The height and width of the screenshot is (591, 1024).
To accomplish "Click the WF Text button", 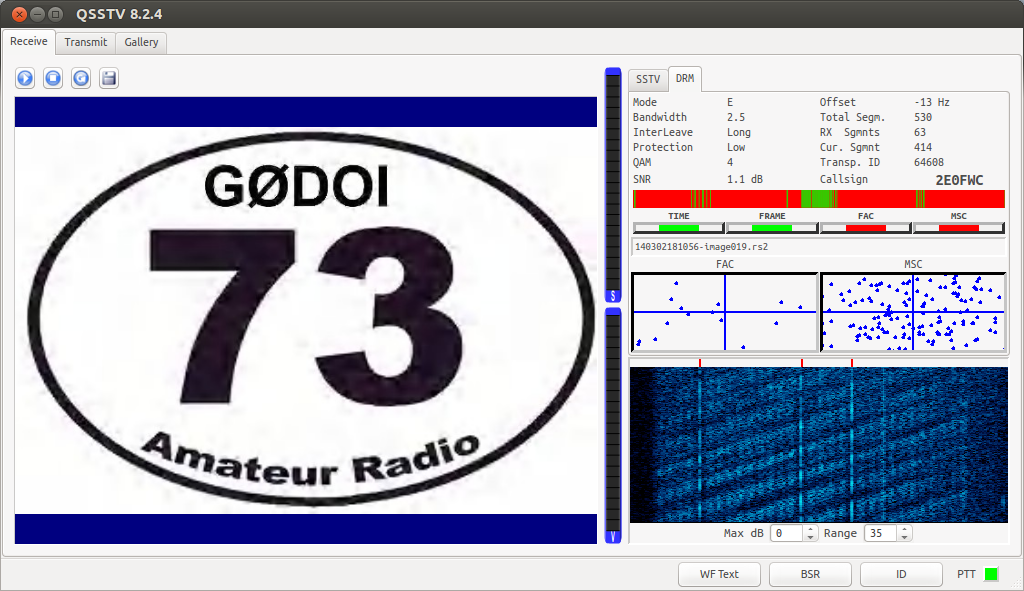I will (x=719, y=574).
